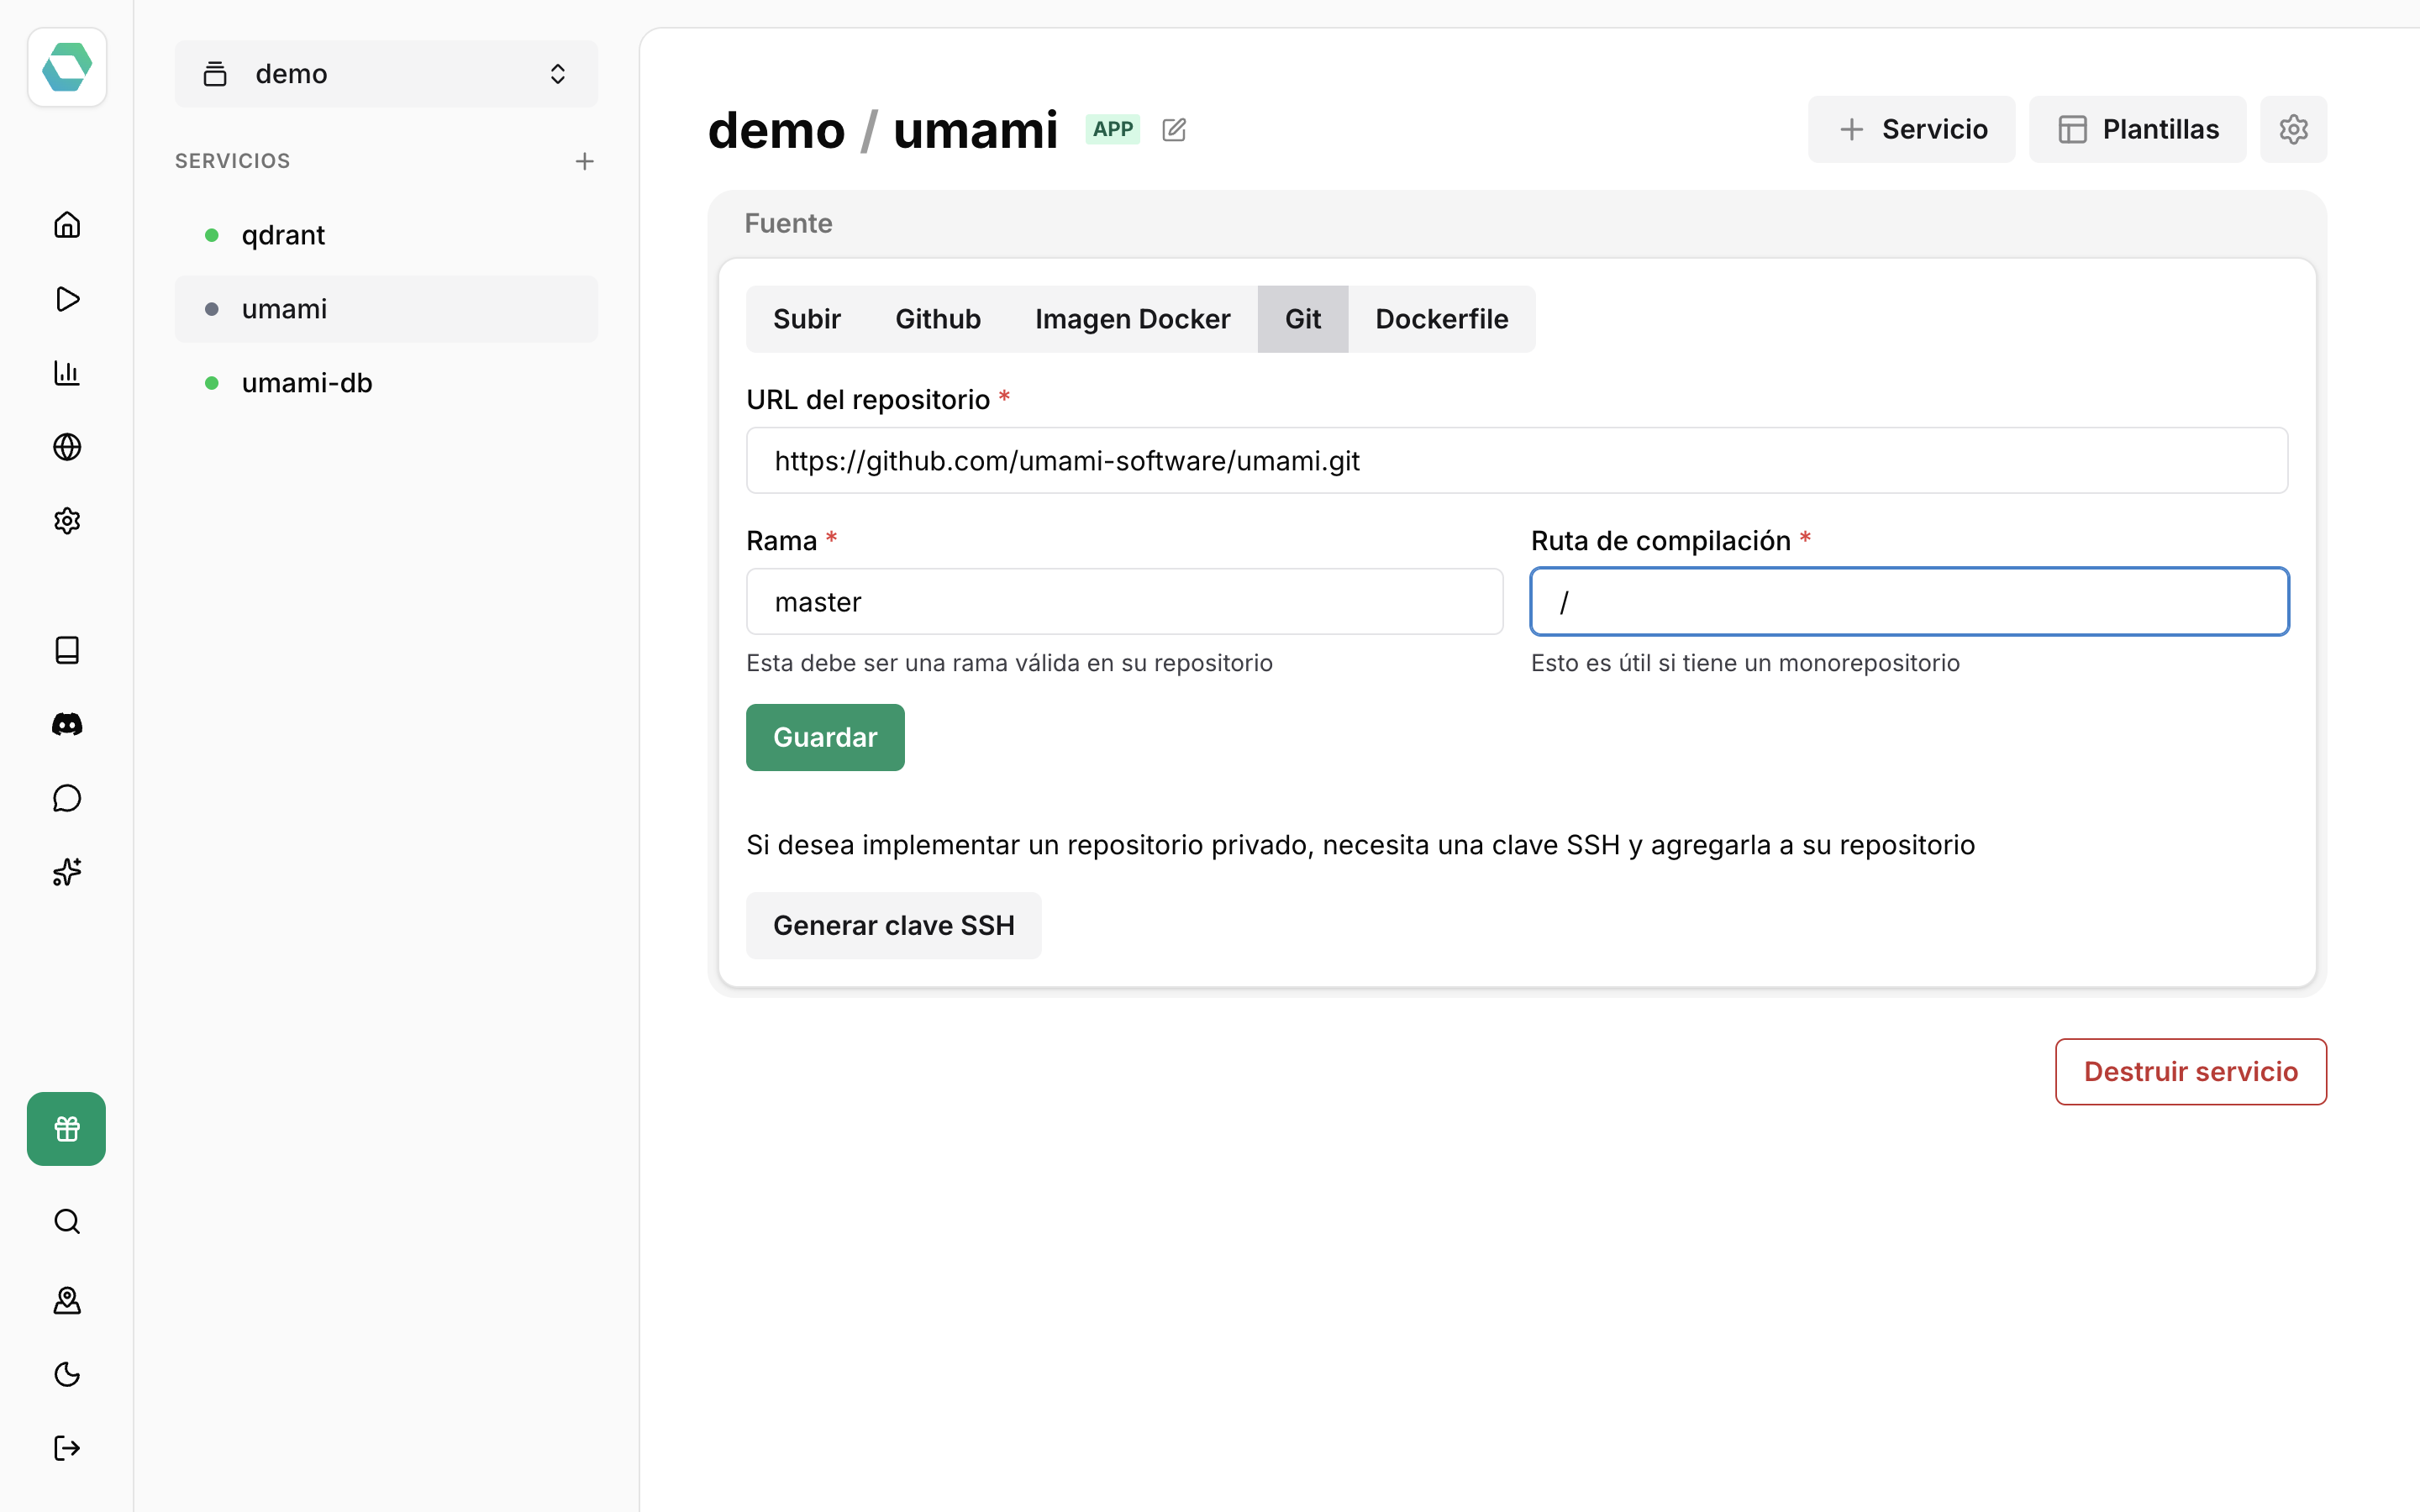Click the Fuente section header
The width and height of the screenshot is (2420, 1512).
(788, 223)
